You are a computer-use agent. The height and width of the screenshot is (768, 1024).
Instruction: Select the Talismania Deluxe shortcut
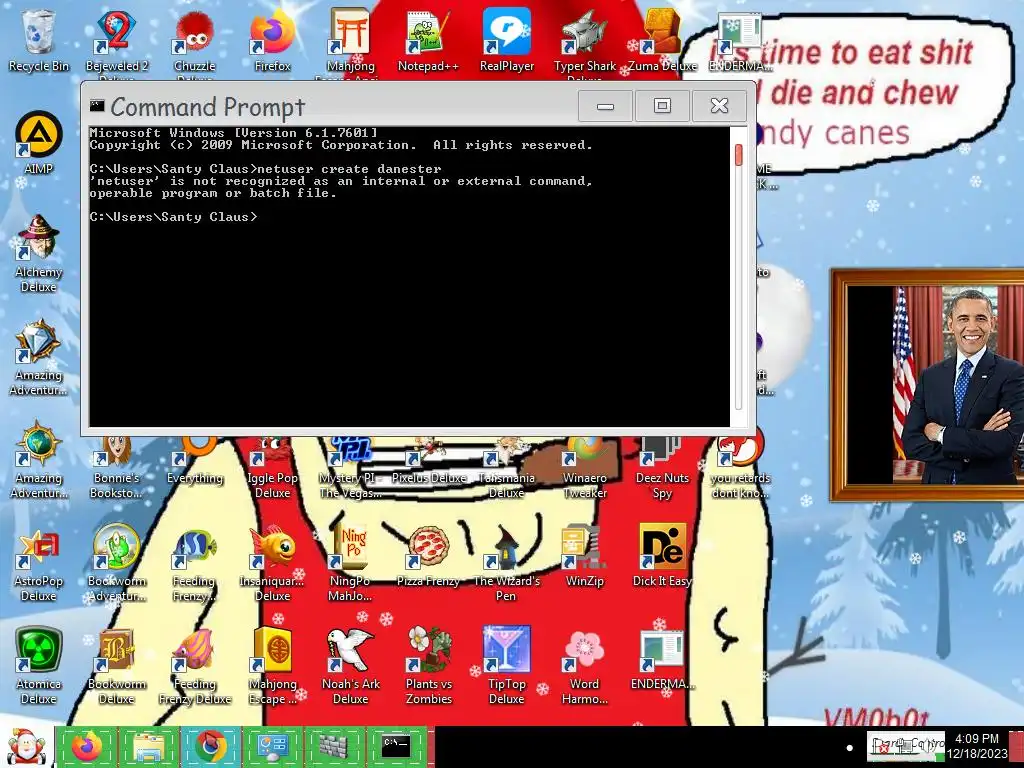(x=507, y=468)
